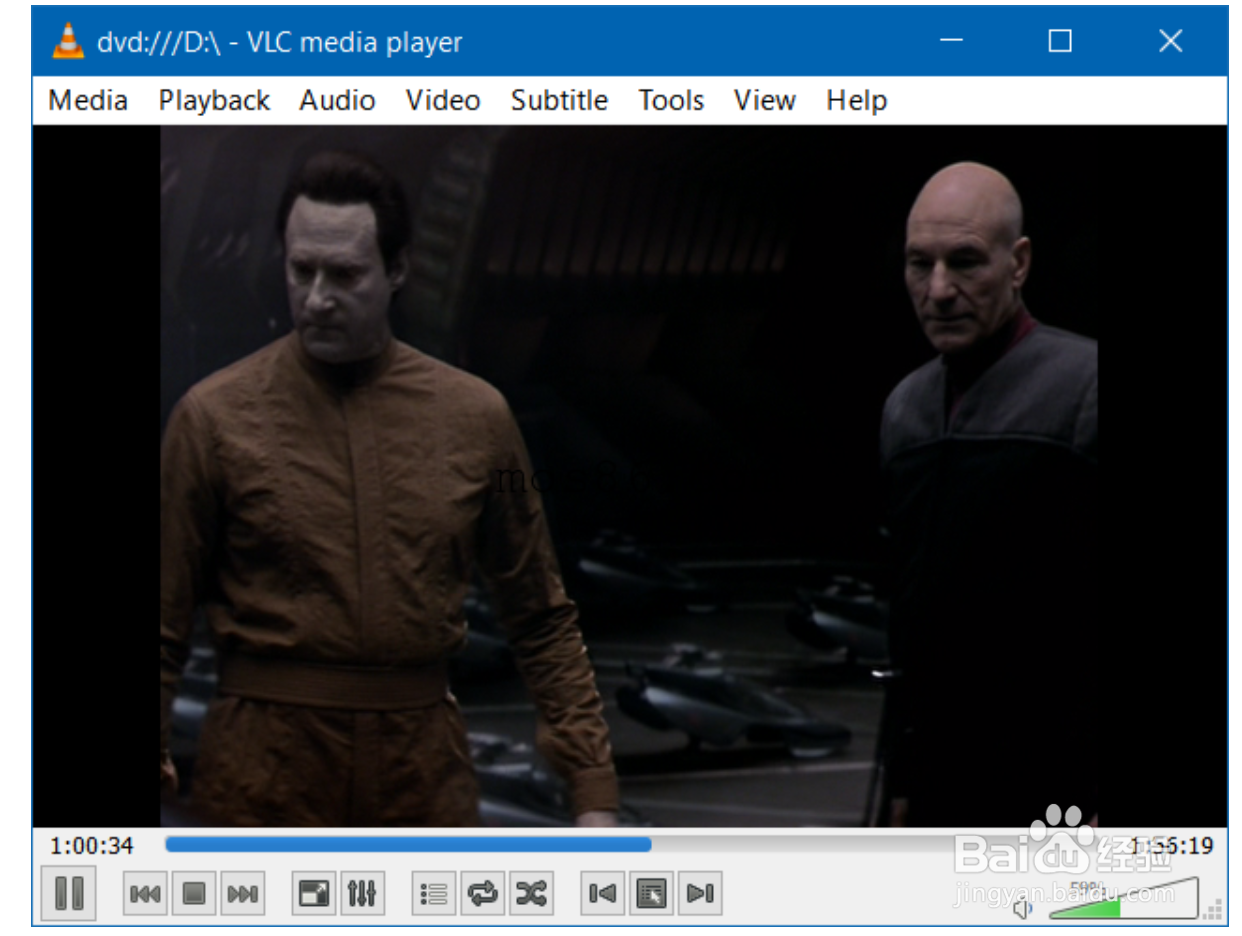Seek using the playback progress bar
This screenshot has width=1242, height=936.
(x=641, y=845)
